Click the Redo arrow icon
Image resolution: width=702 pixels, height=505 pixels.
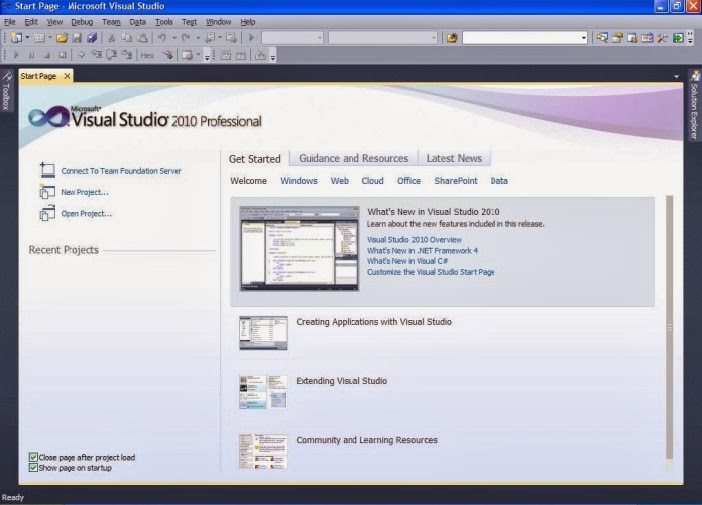coord(186,38)
